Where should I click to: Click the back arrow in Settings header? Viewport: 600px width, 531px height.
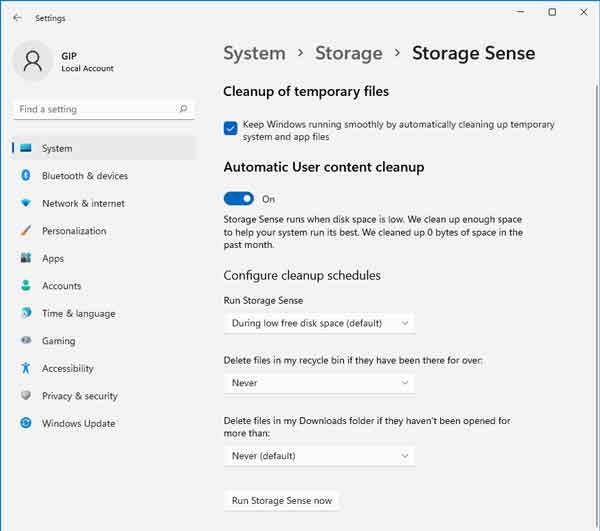[17, 18]
